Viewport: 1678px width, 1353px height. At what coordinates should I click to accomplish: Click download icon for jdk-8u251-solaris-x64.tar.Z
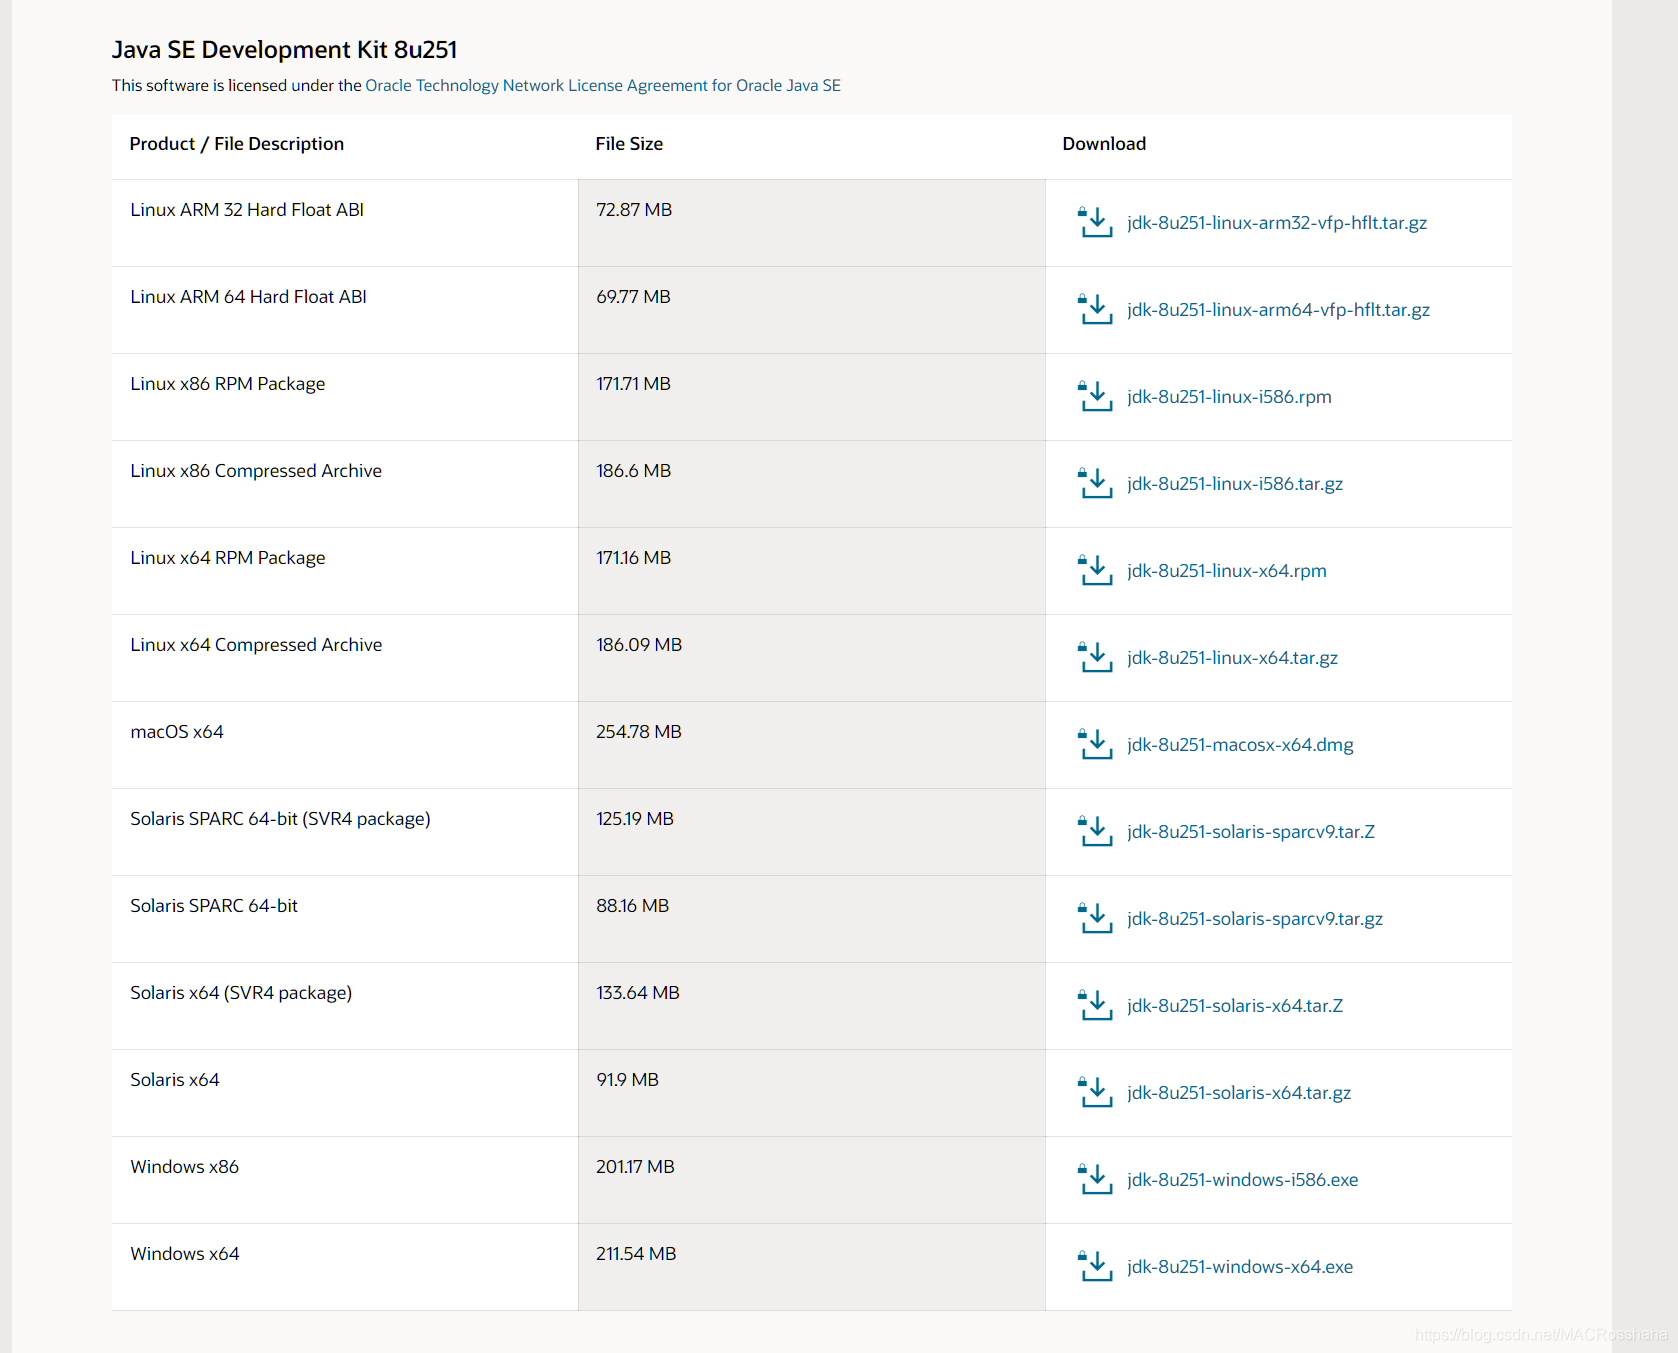(1095, 1005)
